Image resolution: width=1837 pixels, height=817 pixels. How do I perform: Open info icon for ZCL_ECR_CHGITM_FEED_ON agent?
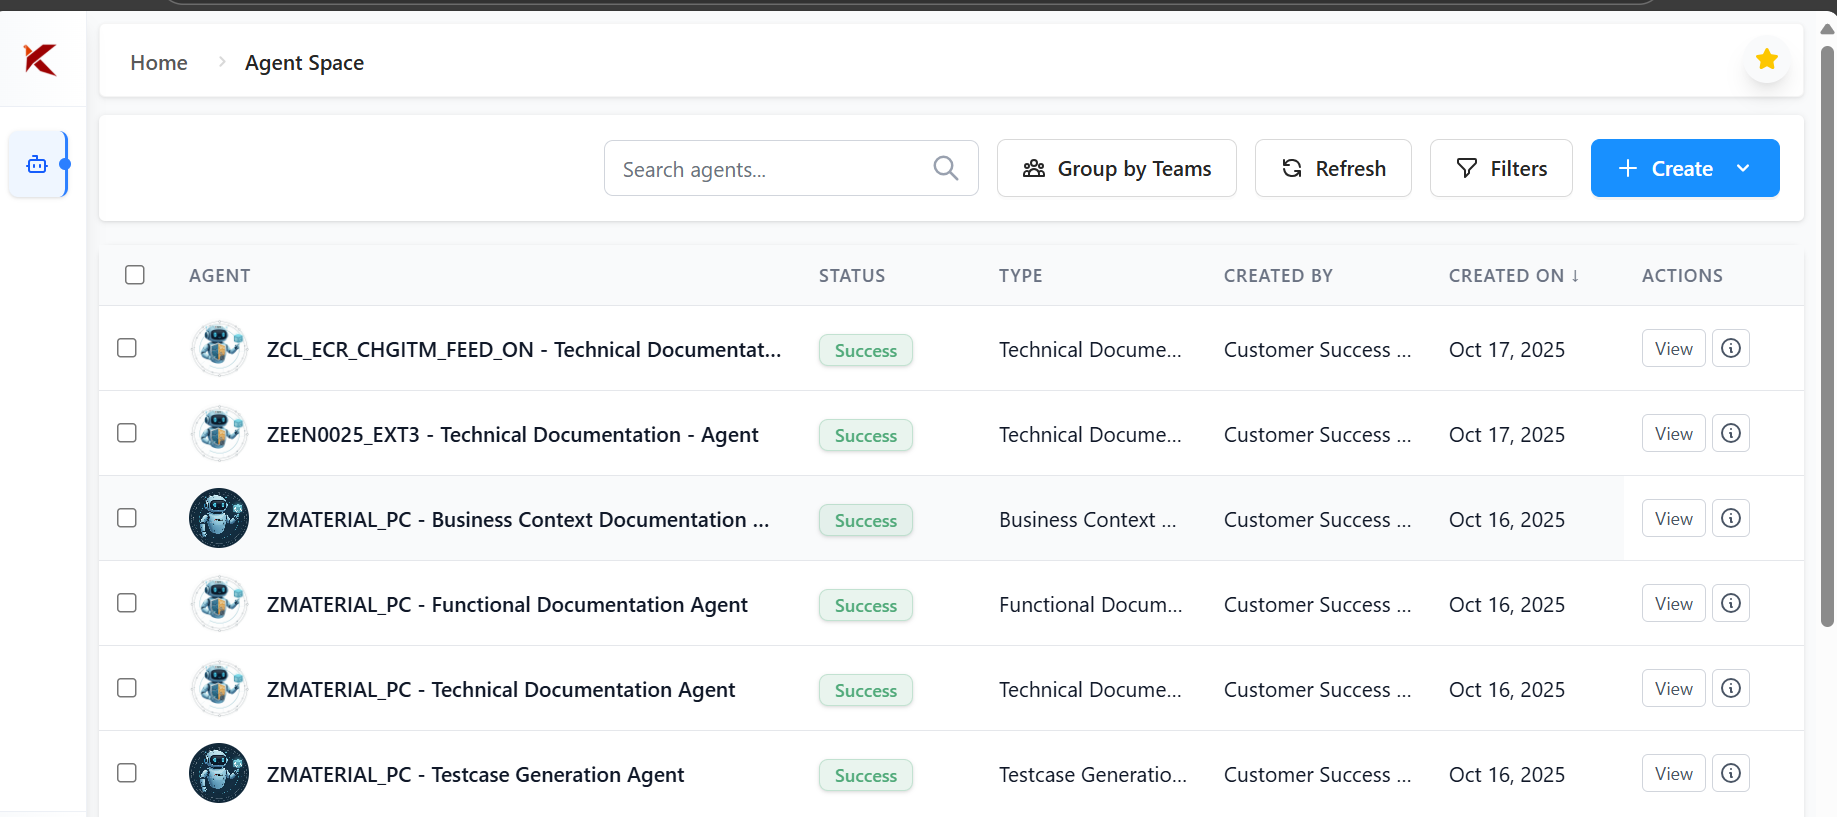click(1730, 348)
